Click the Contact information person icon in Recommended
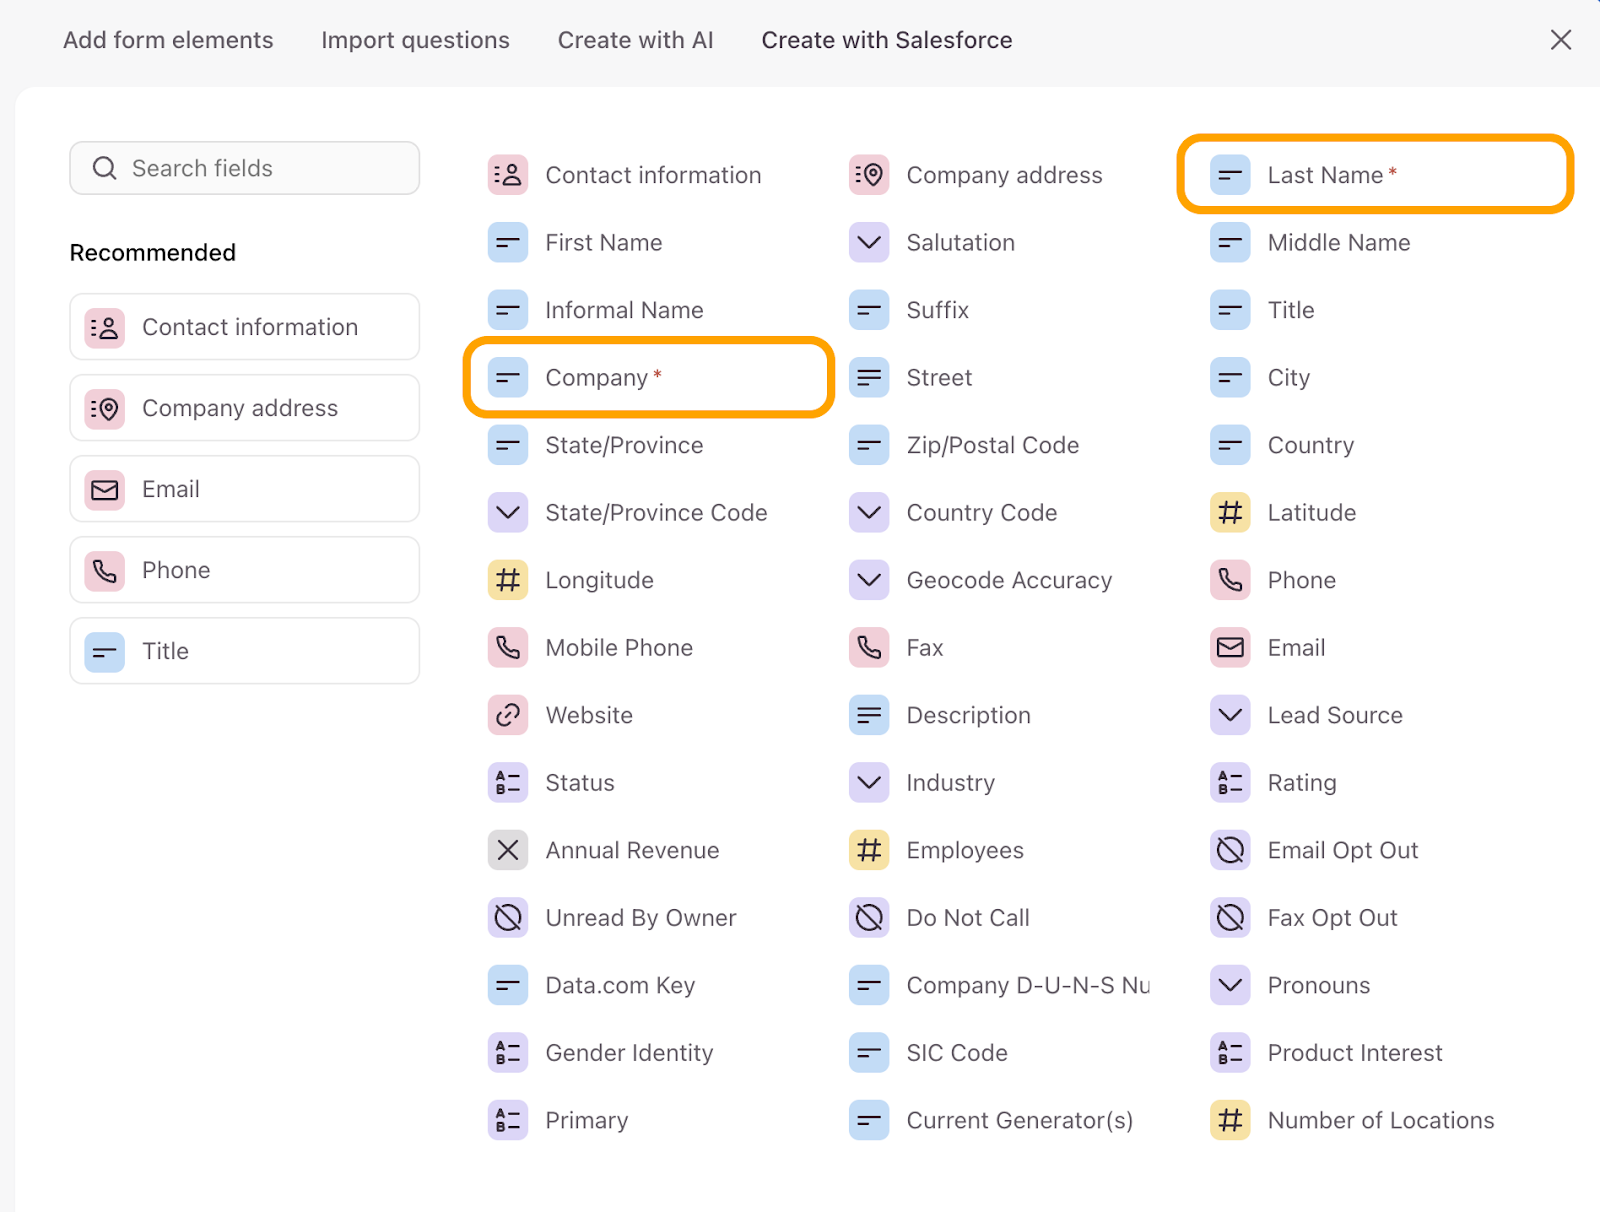The width and height of the screenshot is (1600, 1212). [x=104, y=328]
